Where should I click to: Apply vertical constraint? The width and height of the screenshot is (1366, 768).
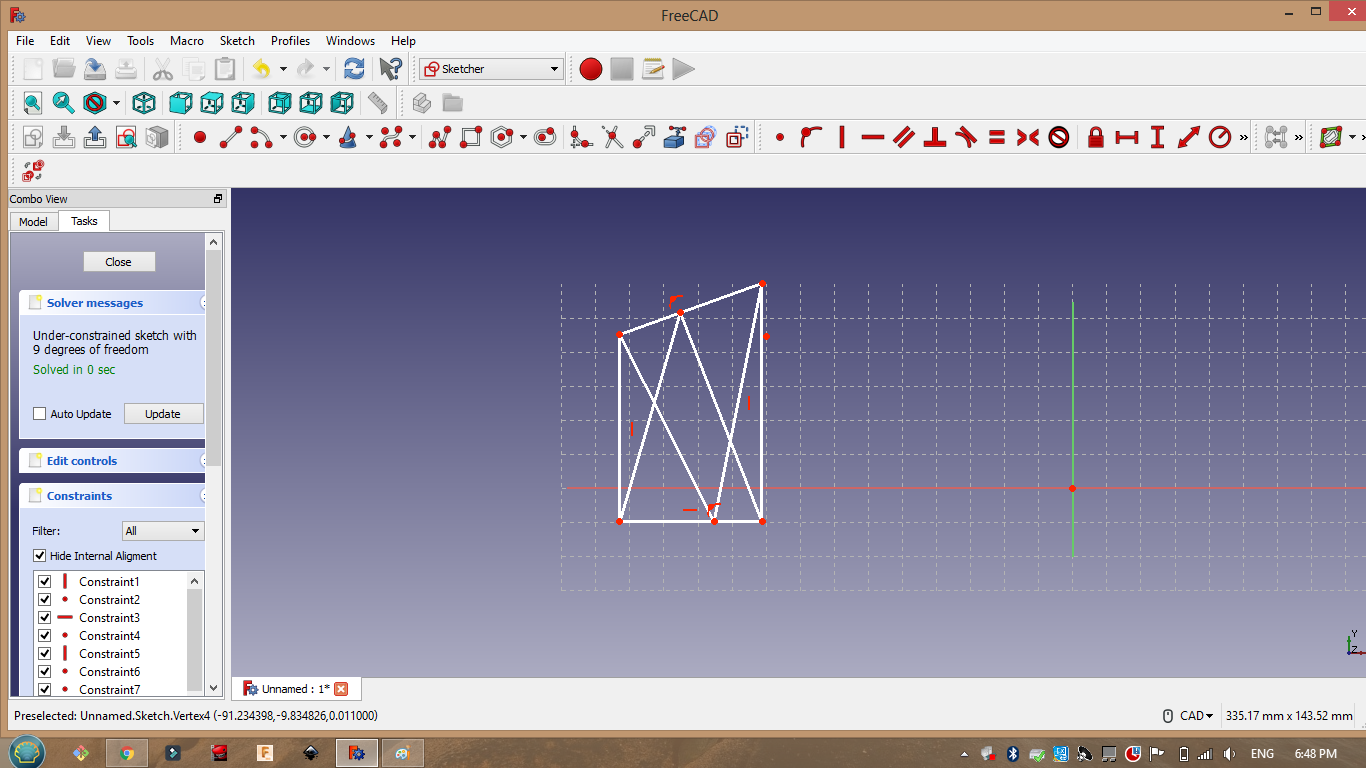[842, 137]
